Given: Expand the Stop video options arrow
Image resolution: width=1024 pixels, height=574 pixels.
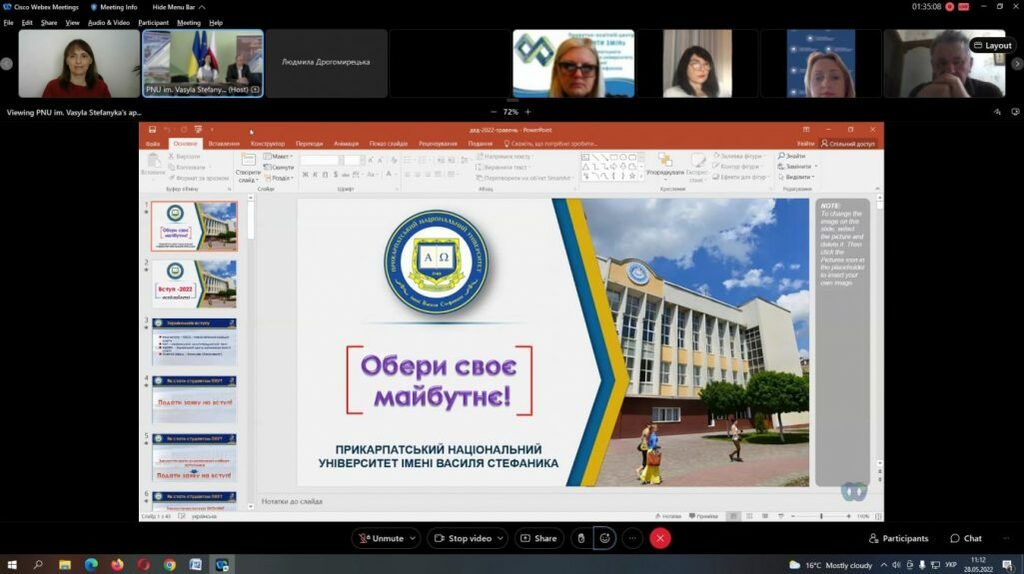Looking at the screenshot, I should (x=500, y=538).
